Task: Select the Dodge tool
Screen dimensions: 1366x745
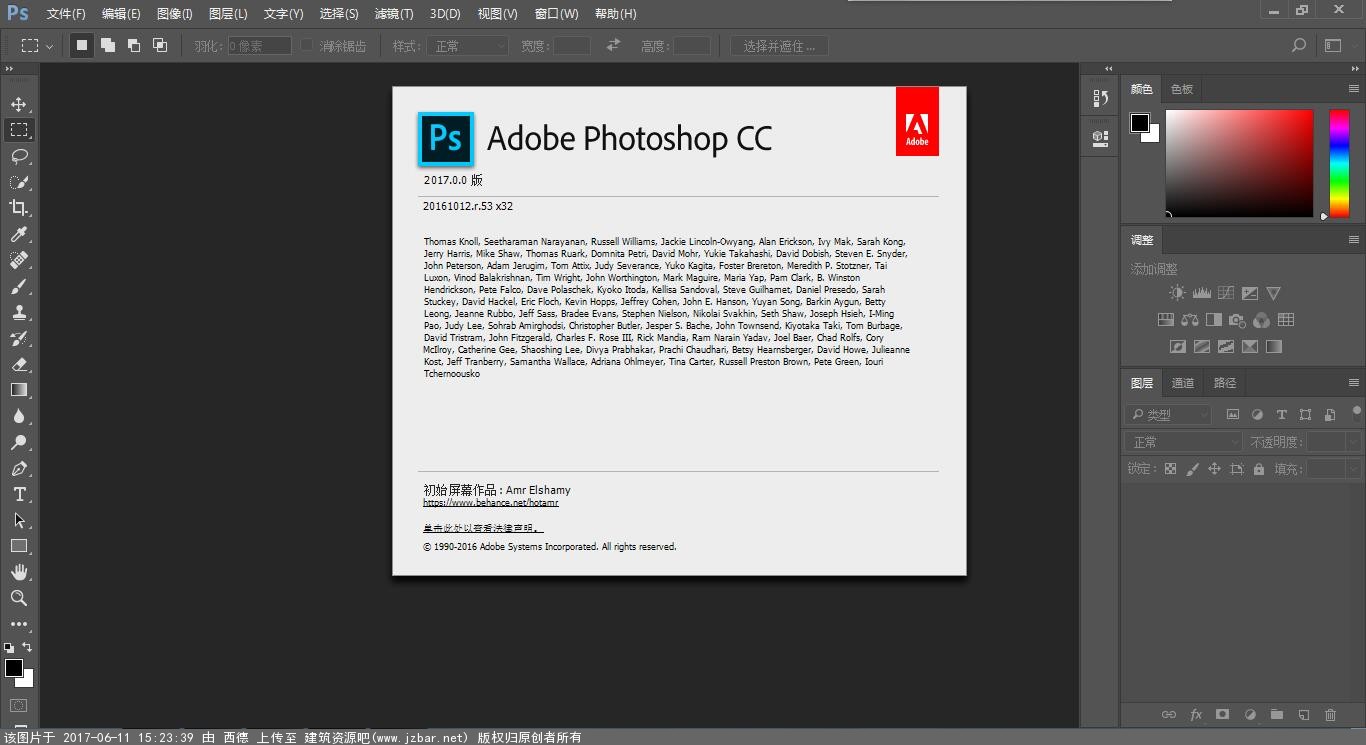Action: (x=19, y=442)
